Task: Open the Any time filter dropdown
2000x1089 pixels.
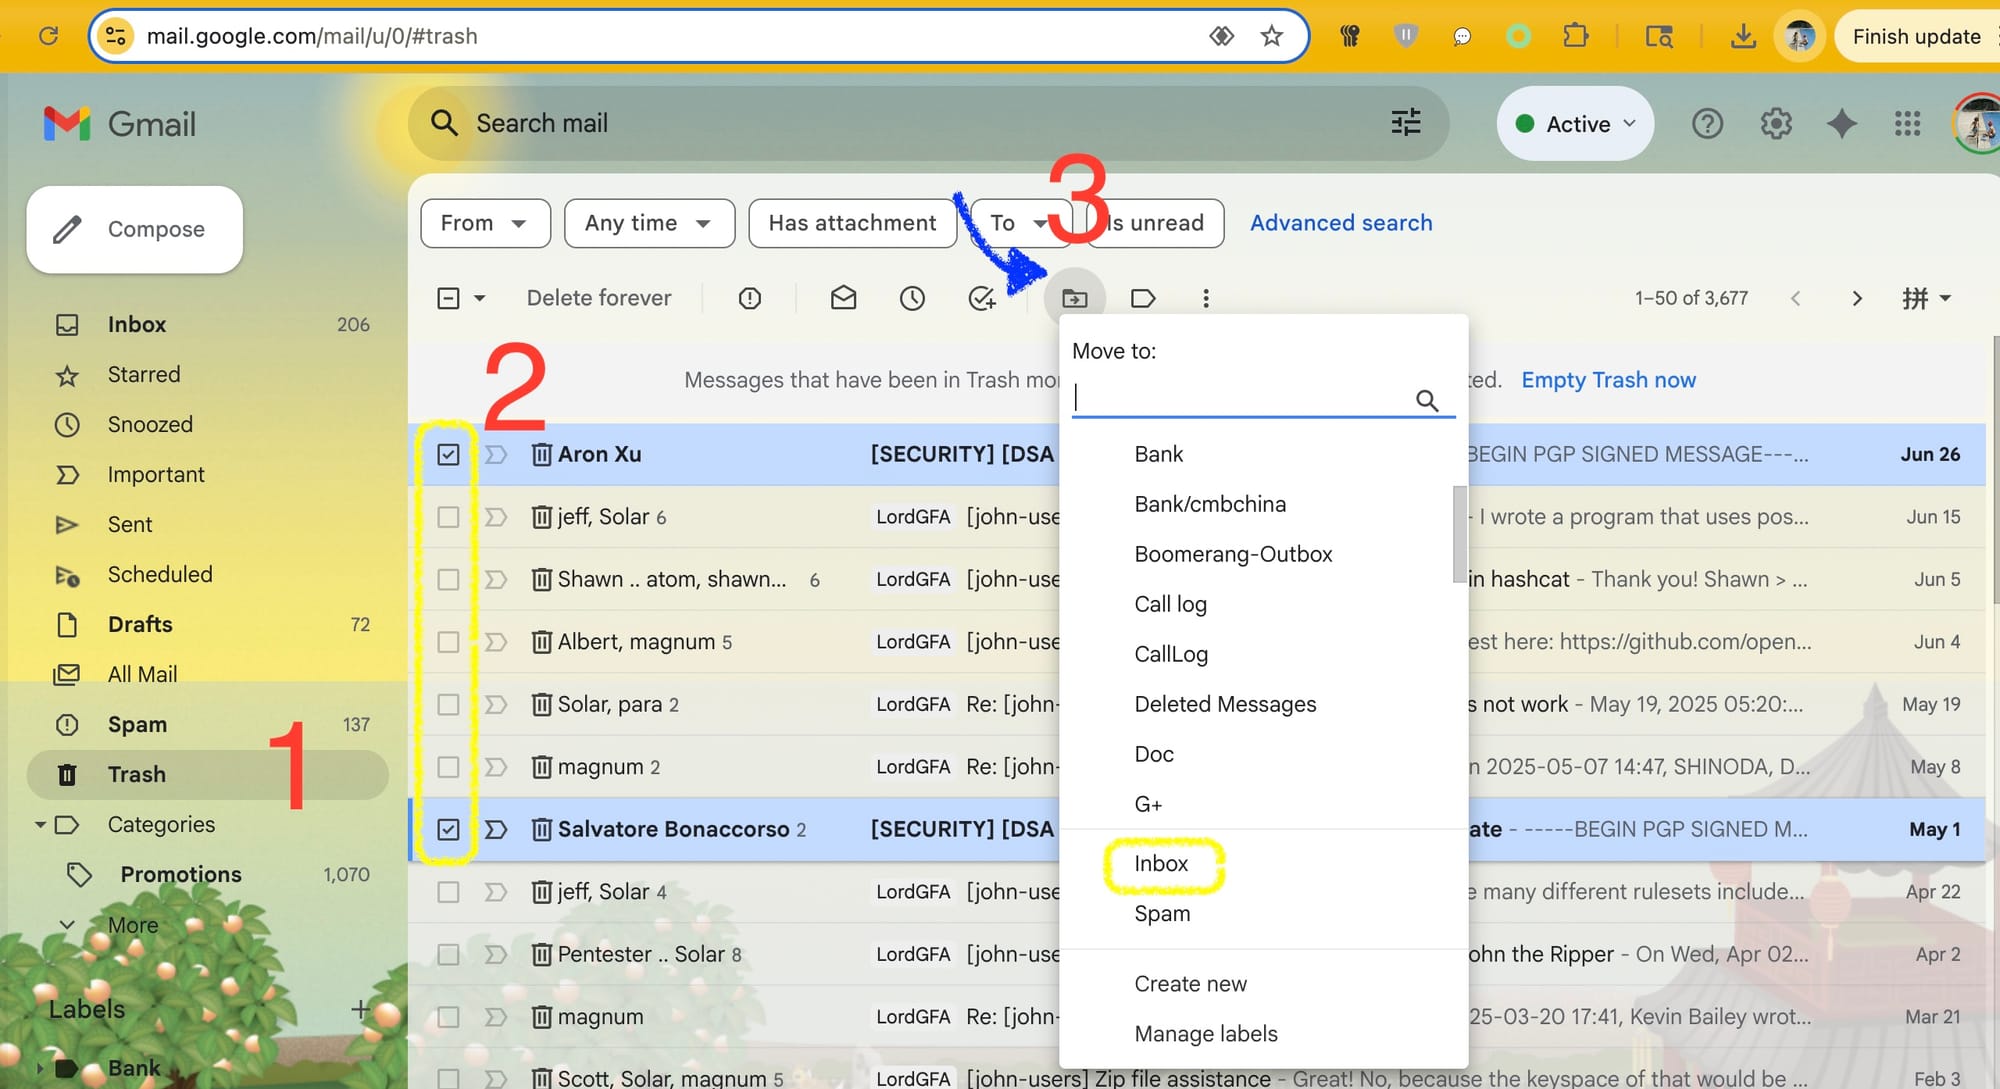Action: click(x=649, y=223)
